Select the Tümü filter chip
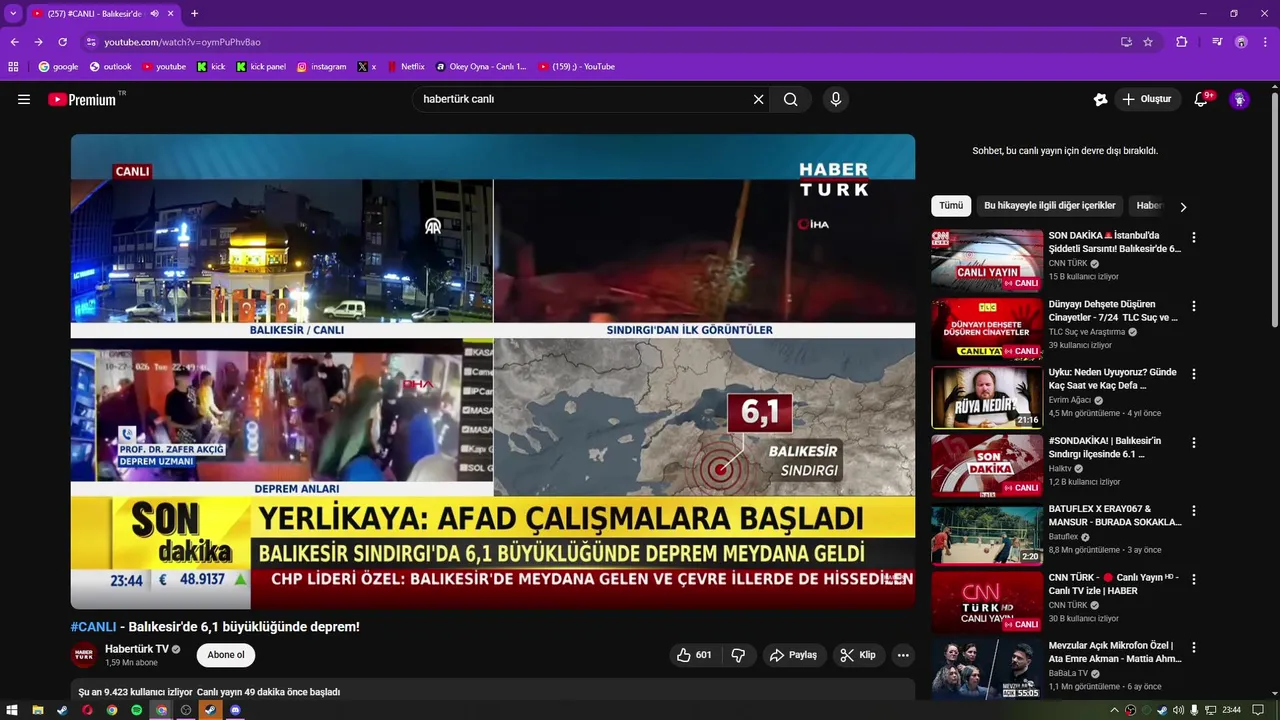1280x720 pixels. (951, 206)
